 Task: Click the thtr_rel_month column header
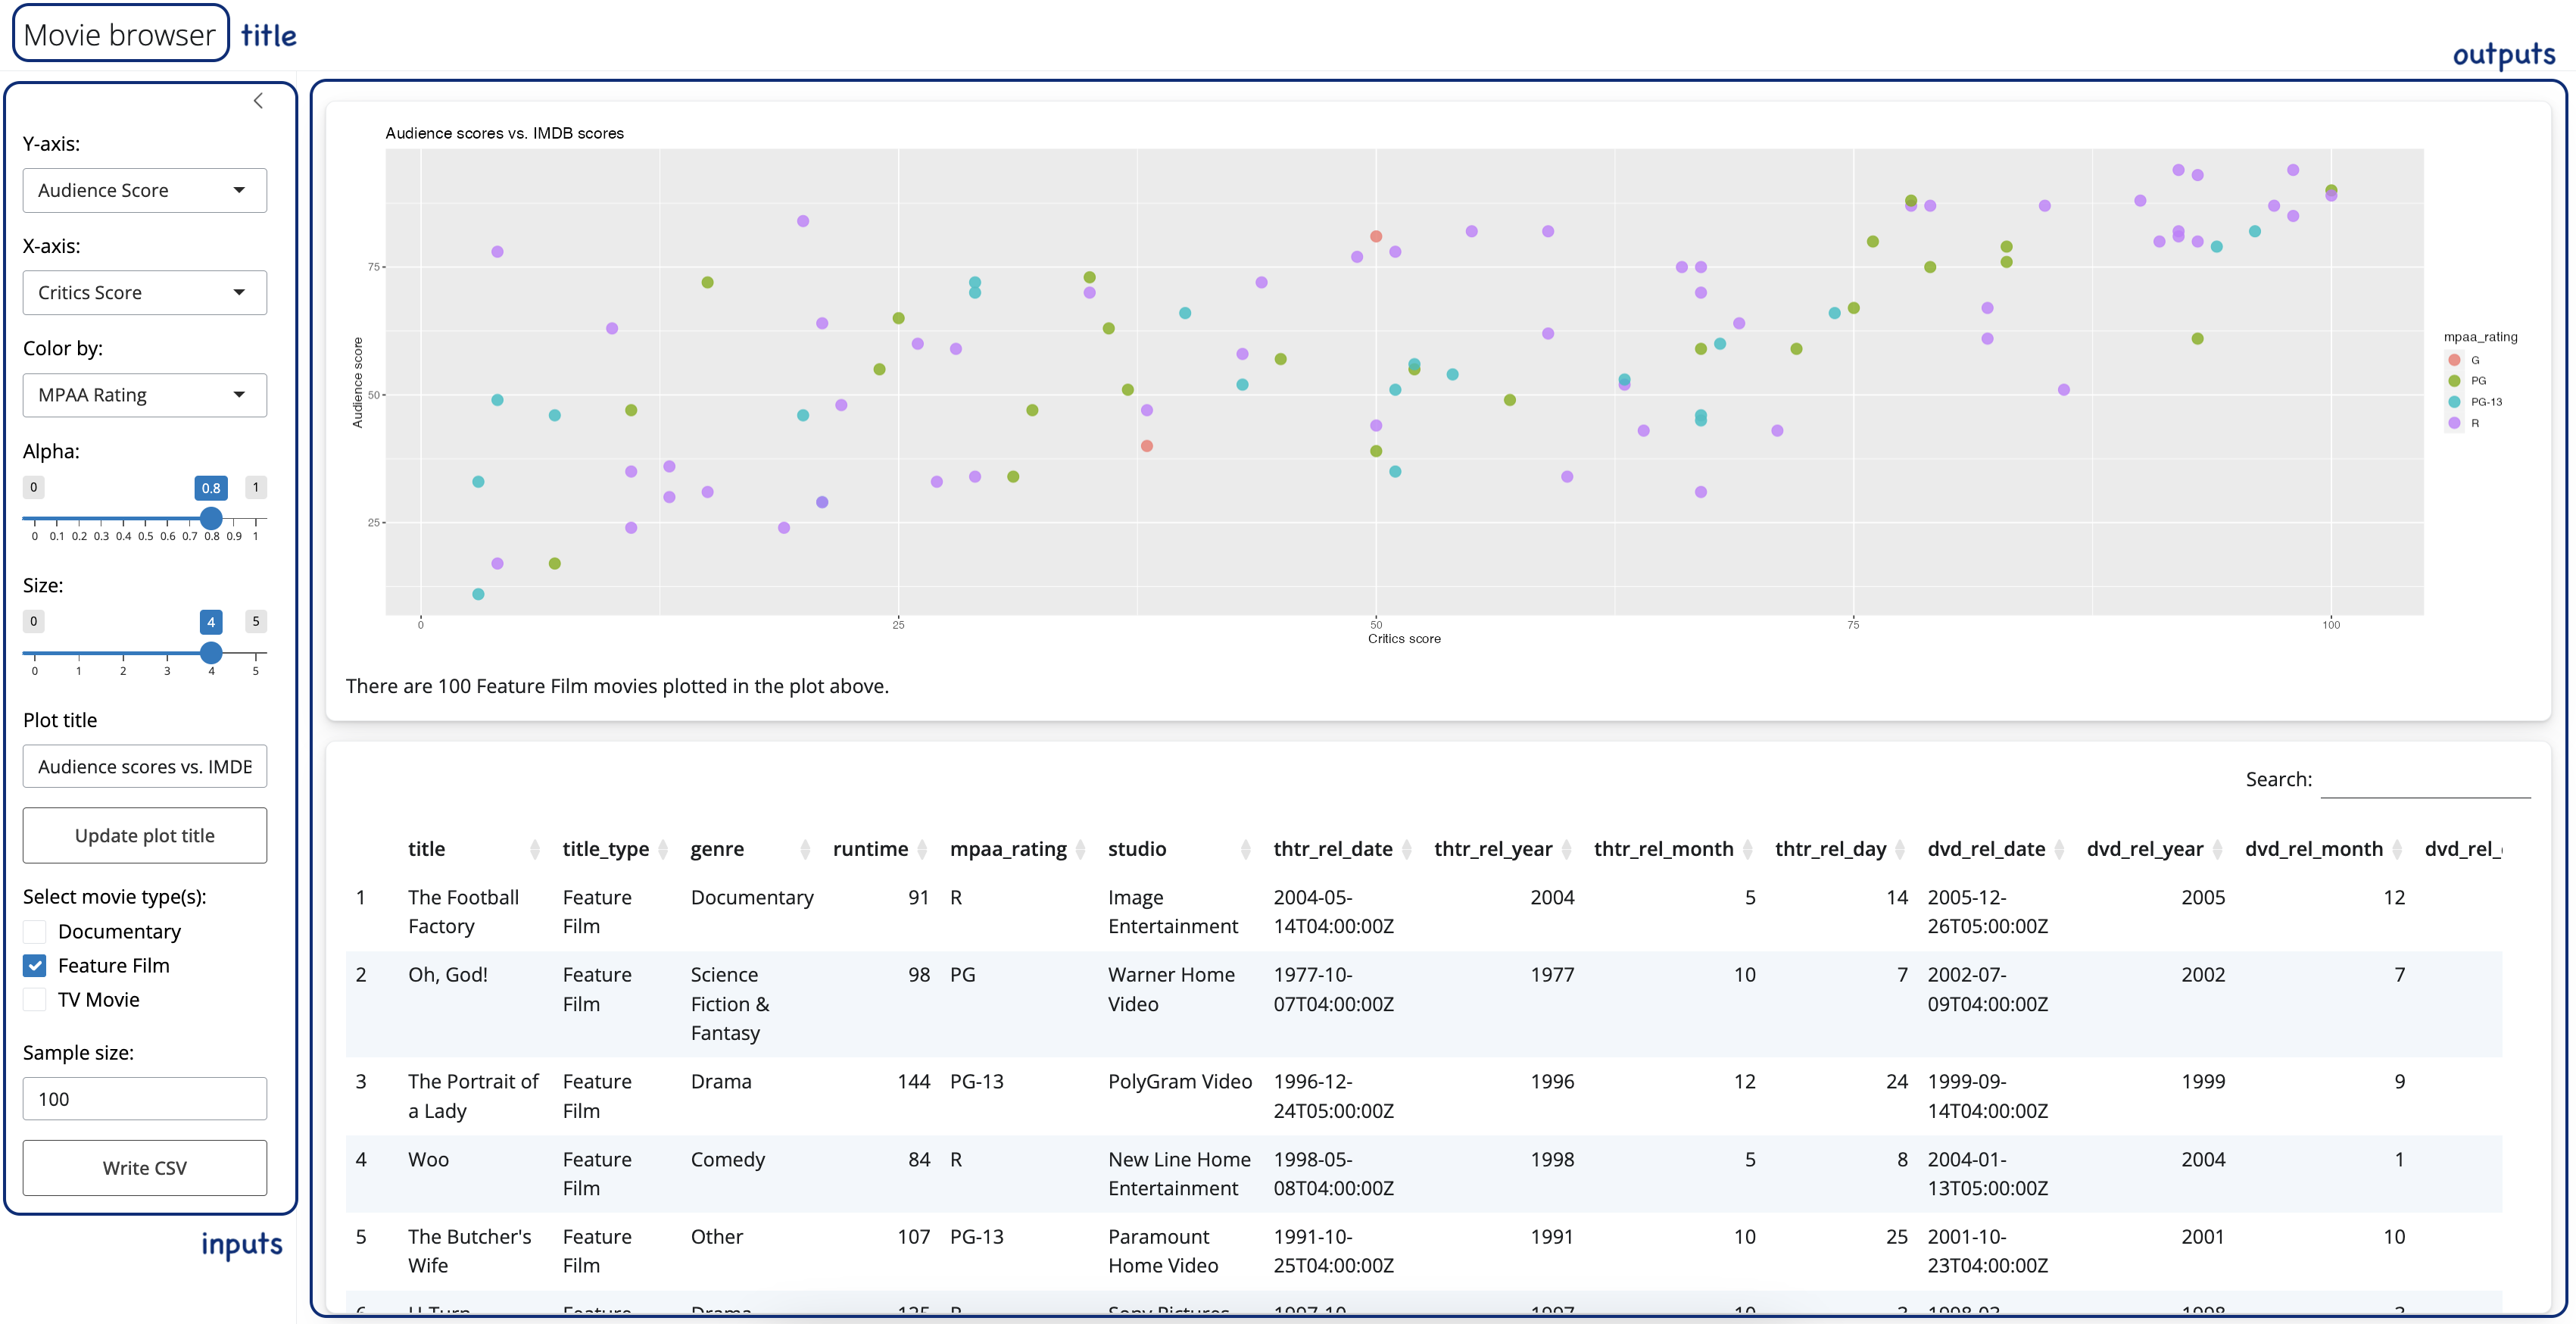[x=1663, y=849]
